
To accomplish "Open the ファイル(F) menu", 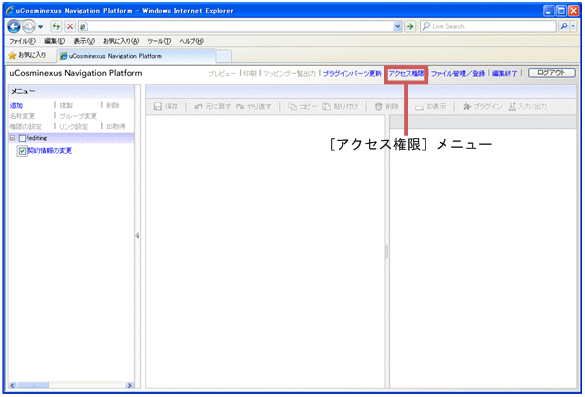I will 22,41.
